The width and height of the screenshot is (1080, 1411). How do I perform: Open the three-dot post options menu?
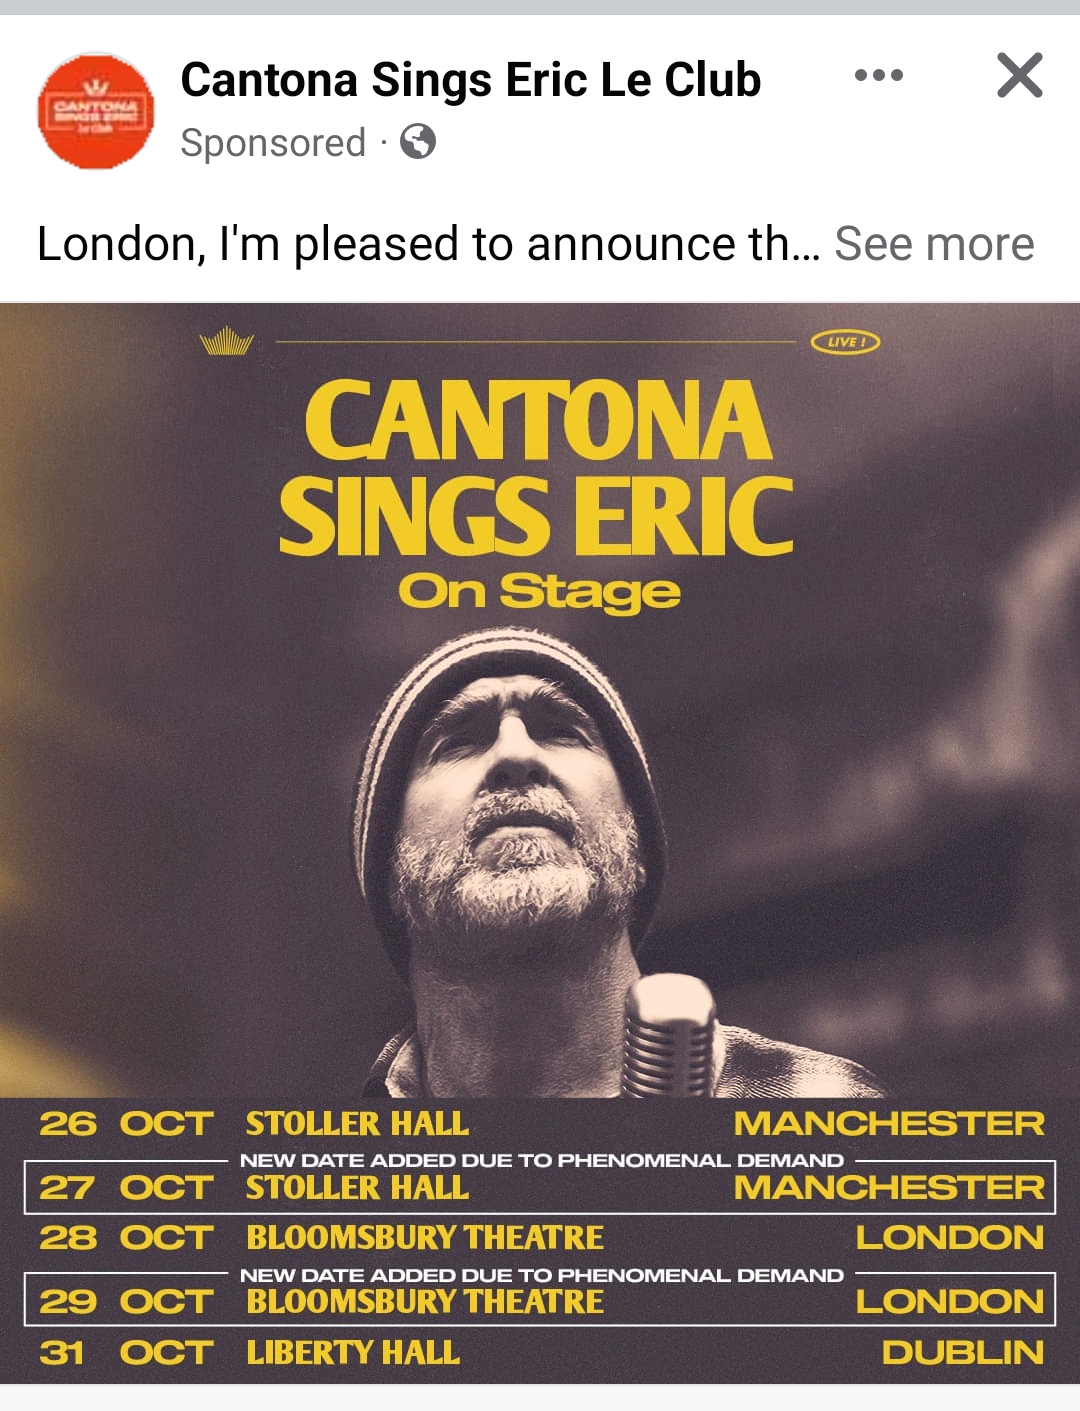coord(879,75)
